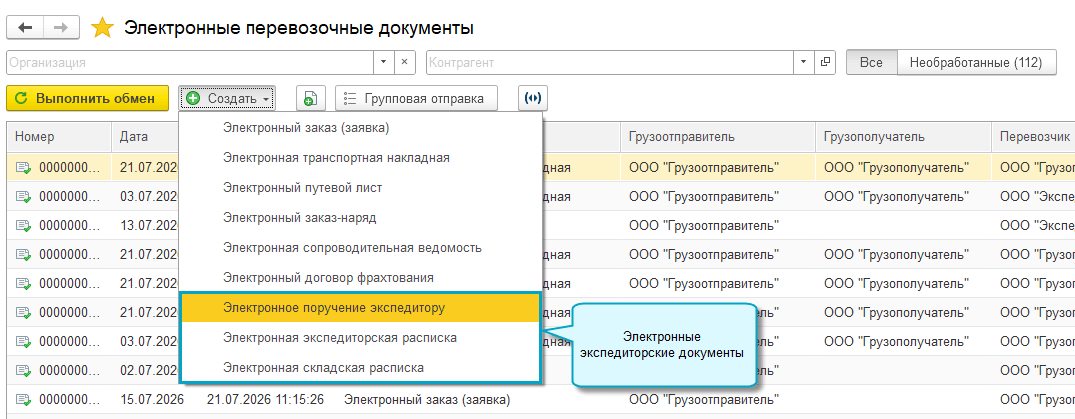The image size is (1075, 419).
Task: Go back with the left arrow button
Action: [25, 27]
